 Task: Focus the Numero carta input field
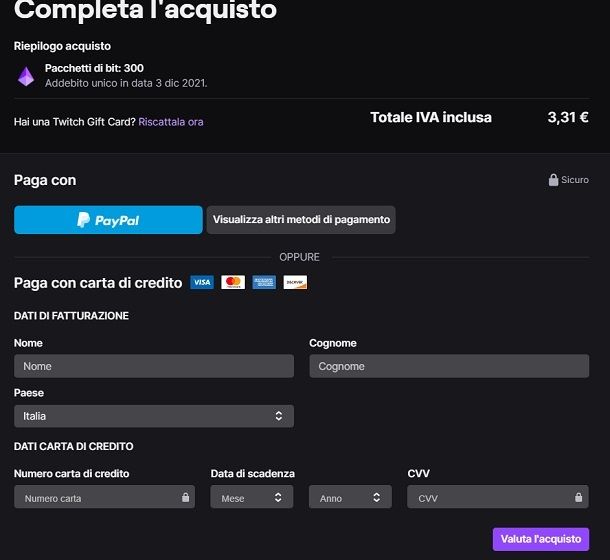tap(104, 497)
